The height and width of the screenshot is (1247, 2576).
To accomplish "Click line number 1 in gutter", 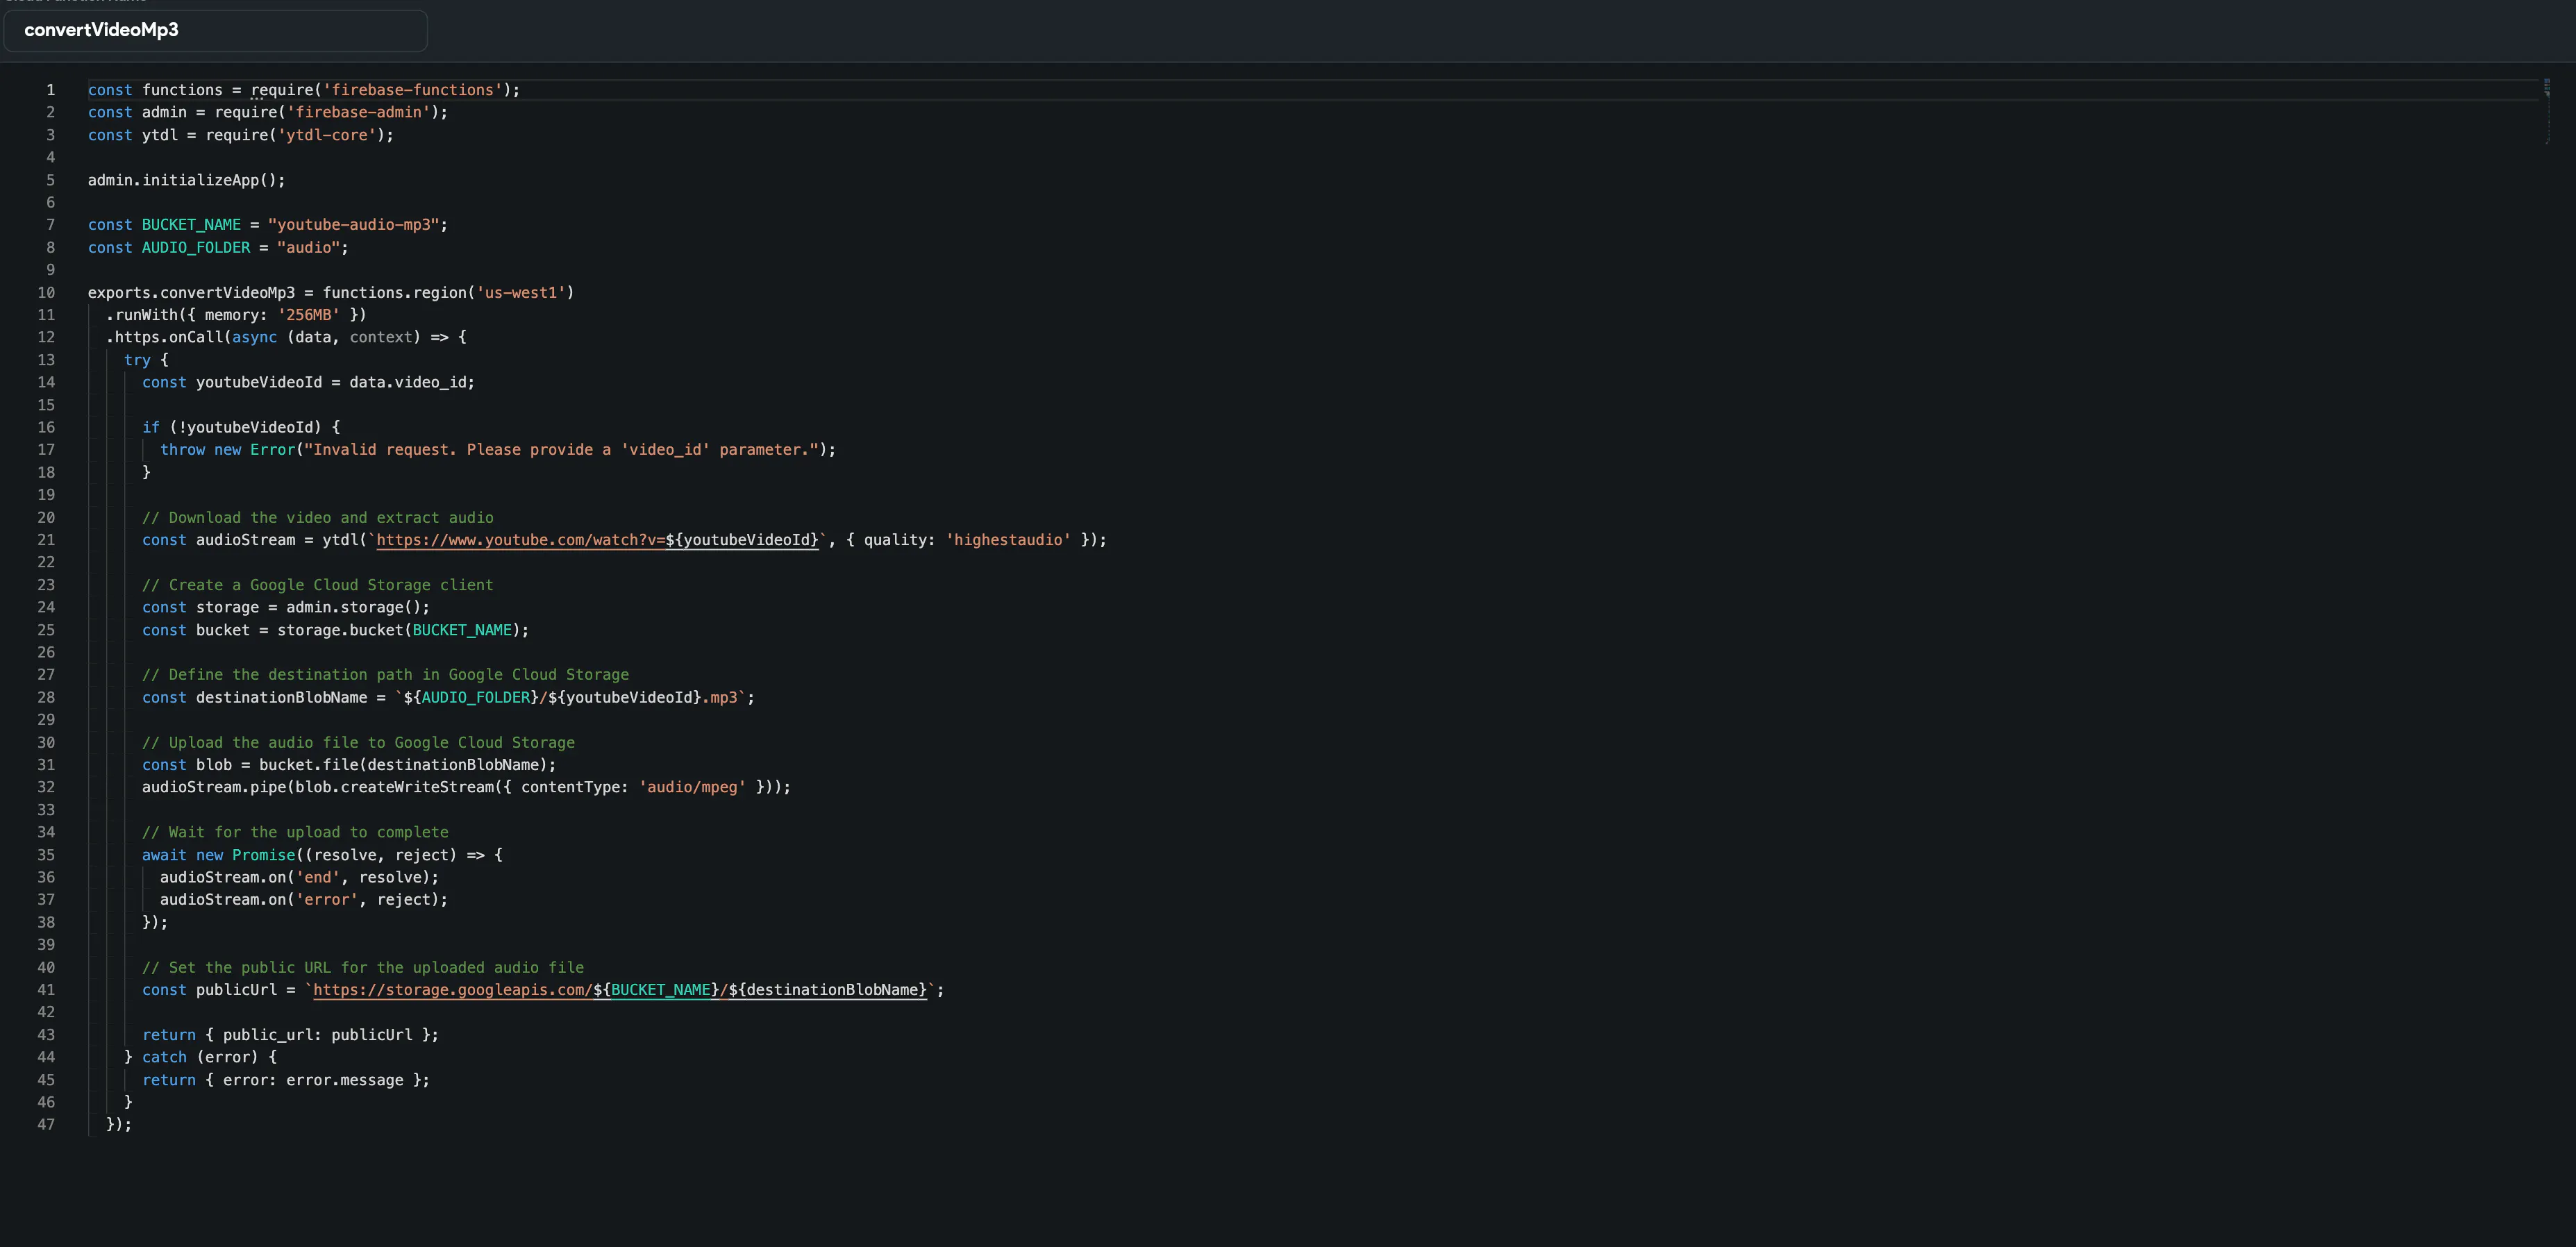I will [x=50, y=90].
